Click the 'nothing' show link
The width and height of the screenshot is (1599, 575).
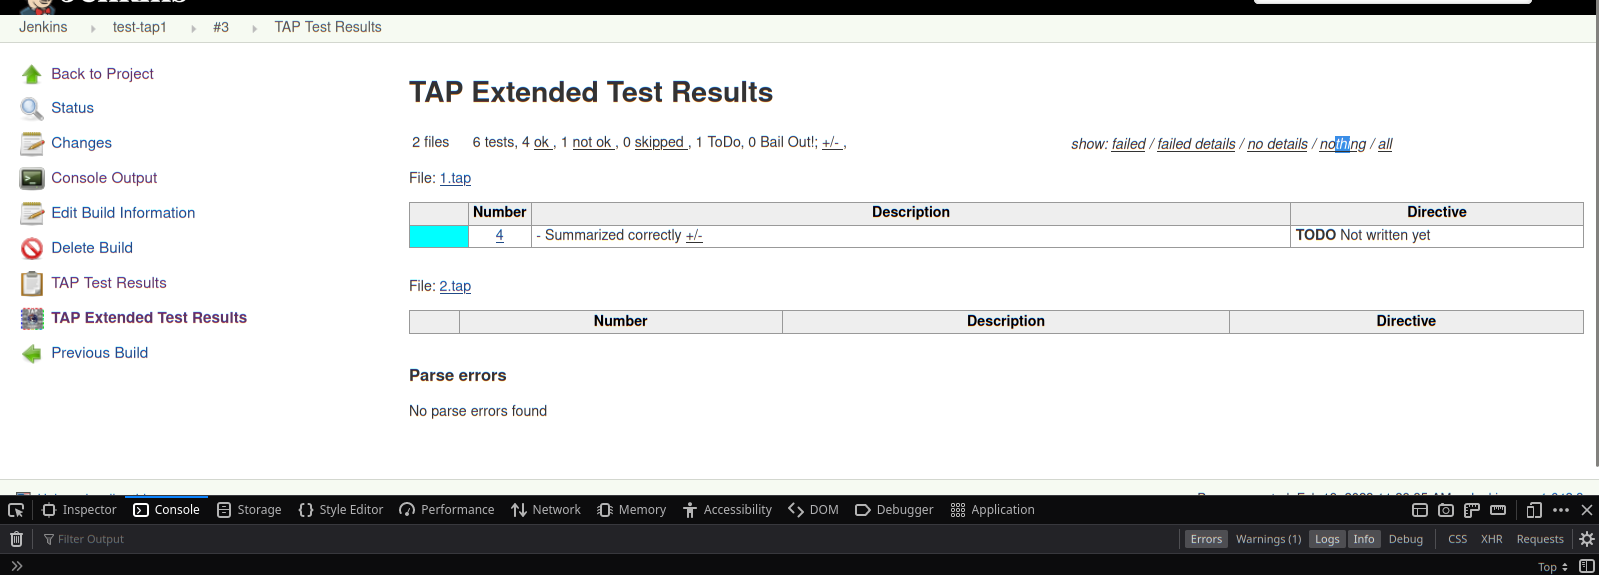tap(1342, 144)
